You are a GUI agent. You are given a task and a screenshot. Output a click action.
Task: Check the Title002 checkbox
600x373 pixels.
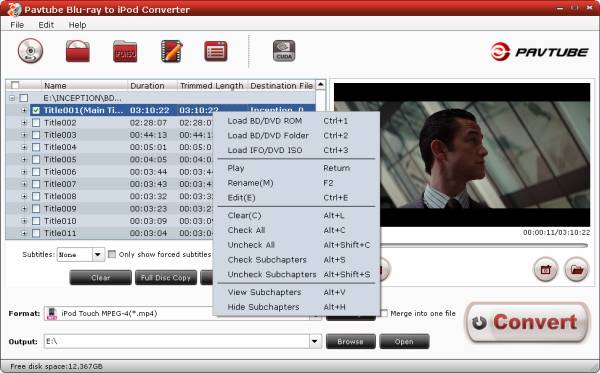pyautogui.click(x=36, y=123)
